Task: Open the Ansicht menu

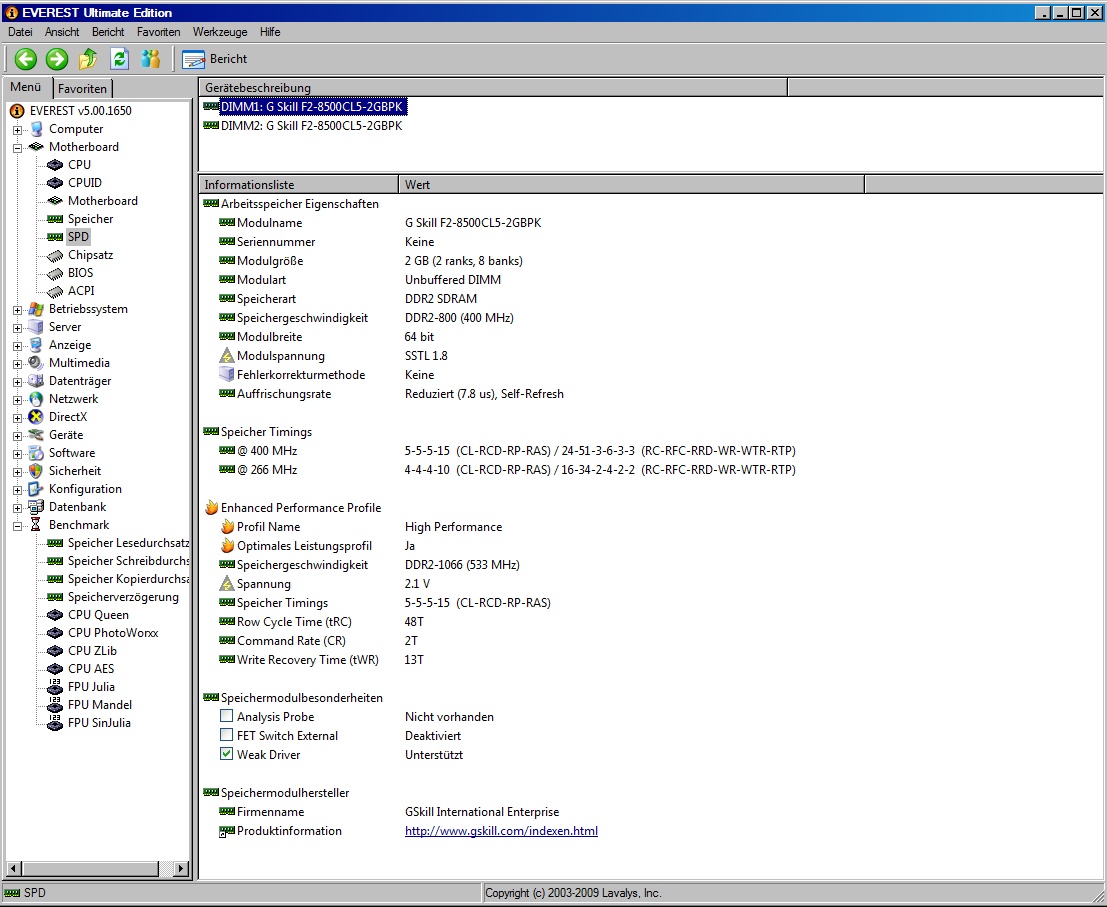Action: coord(62,32)
